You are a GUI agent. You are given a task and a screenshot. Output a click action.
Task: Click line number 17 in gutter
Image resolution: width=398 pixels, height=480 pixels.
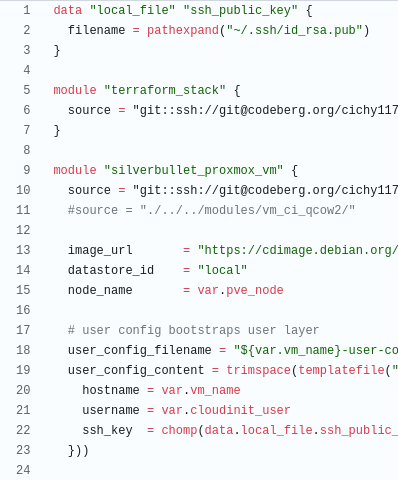click(23, 330)
